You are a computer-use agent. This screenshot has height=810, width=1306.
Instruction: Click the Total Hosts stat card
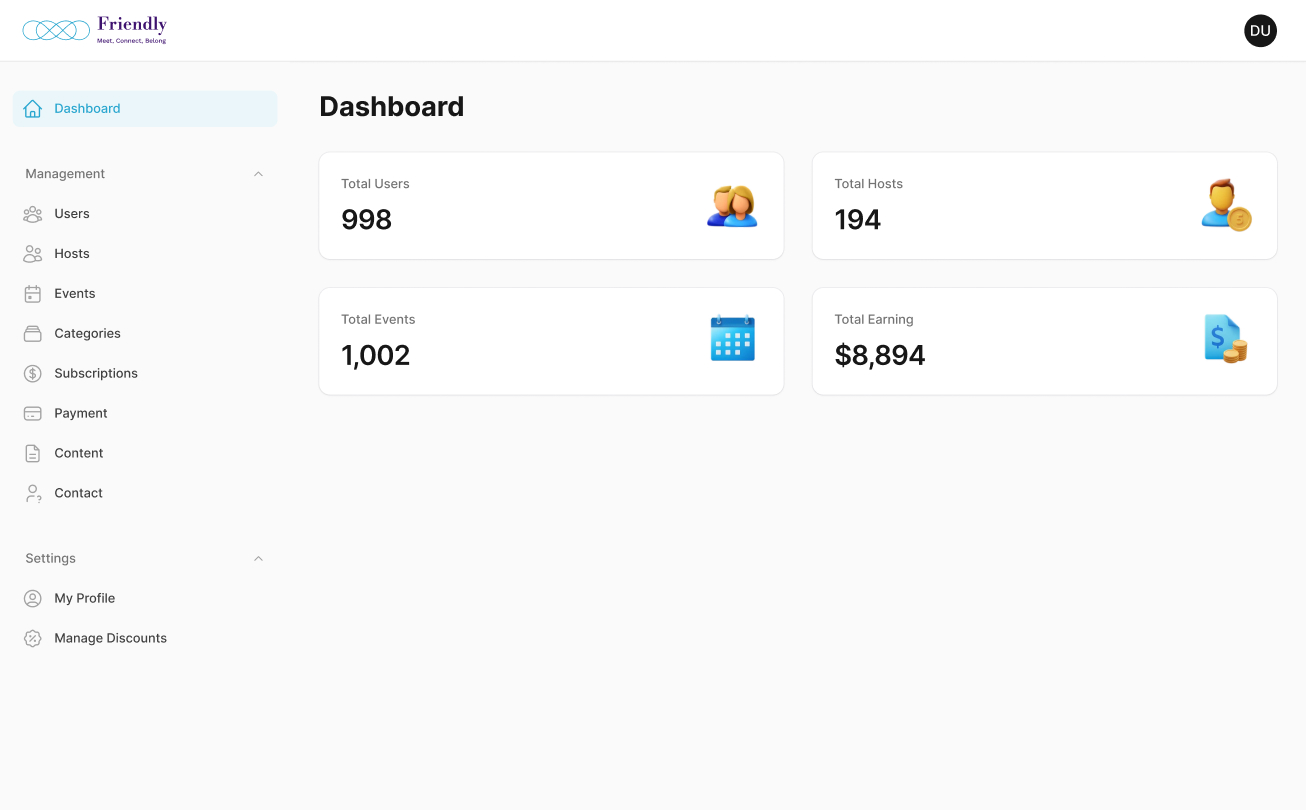[1044, 206]
